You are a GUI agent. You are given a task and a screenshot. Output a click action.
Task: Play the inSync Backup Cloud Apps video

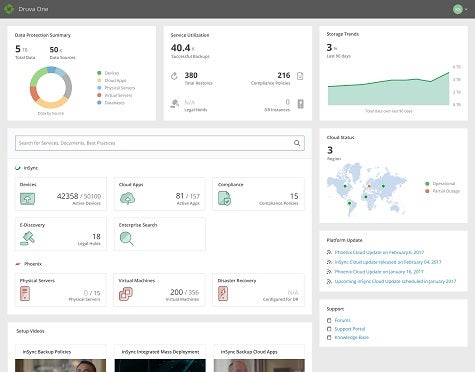[x=259, y=365]
